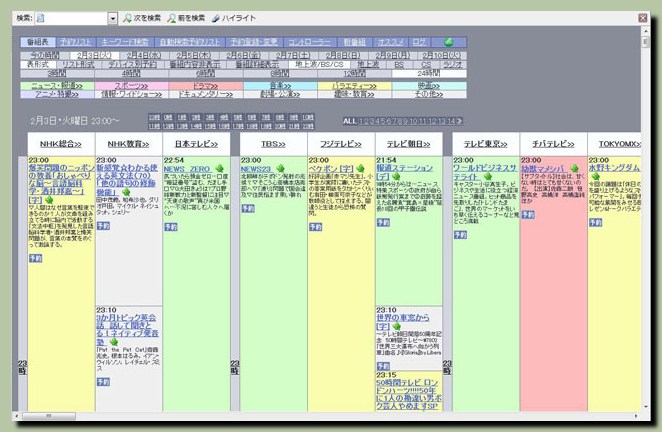Image resolution: width=662 pixels, height=432 pixels.
Task: Click the 予約 reserve icon for 熱獣マメシバ
Action: (528, 215)
